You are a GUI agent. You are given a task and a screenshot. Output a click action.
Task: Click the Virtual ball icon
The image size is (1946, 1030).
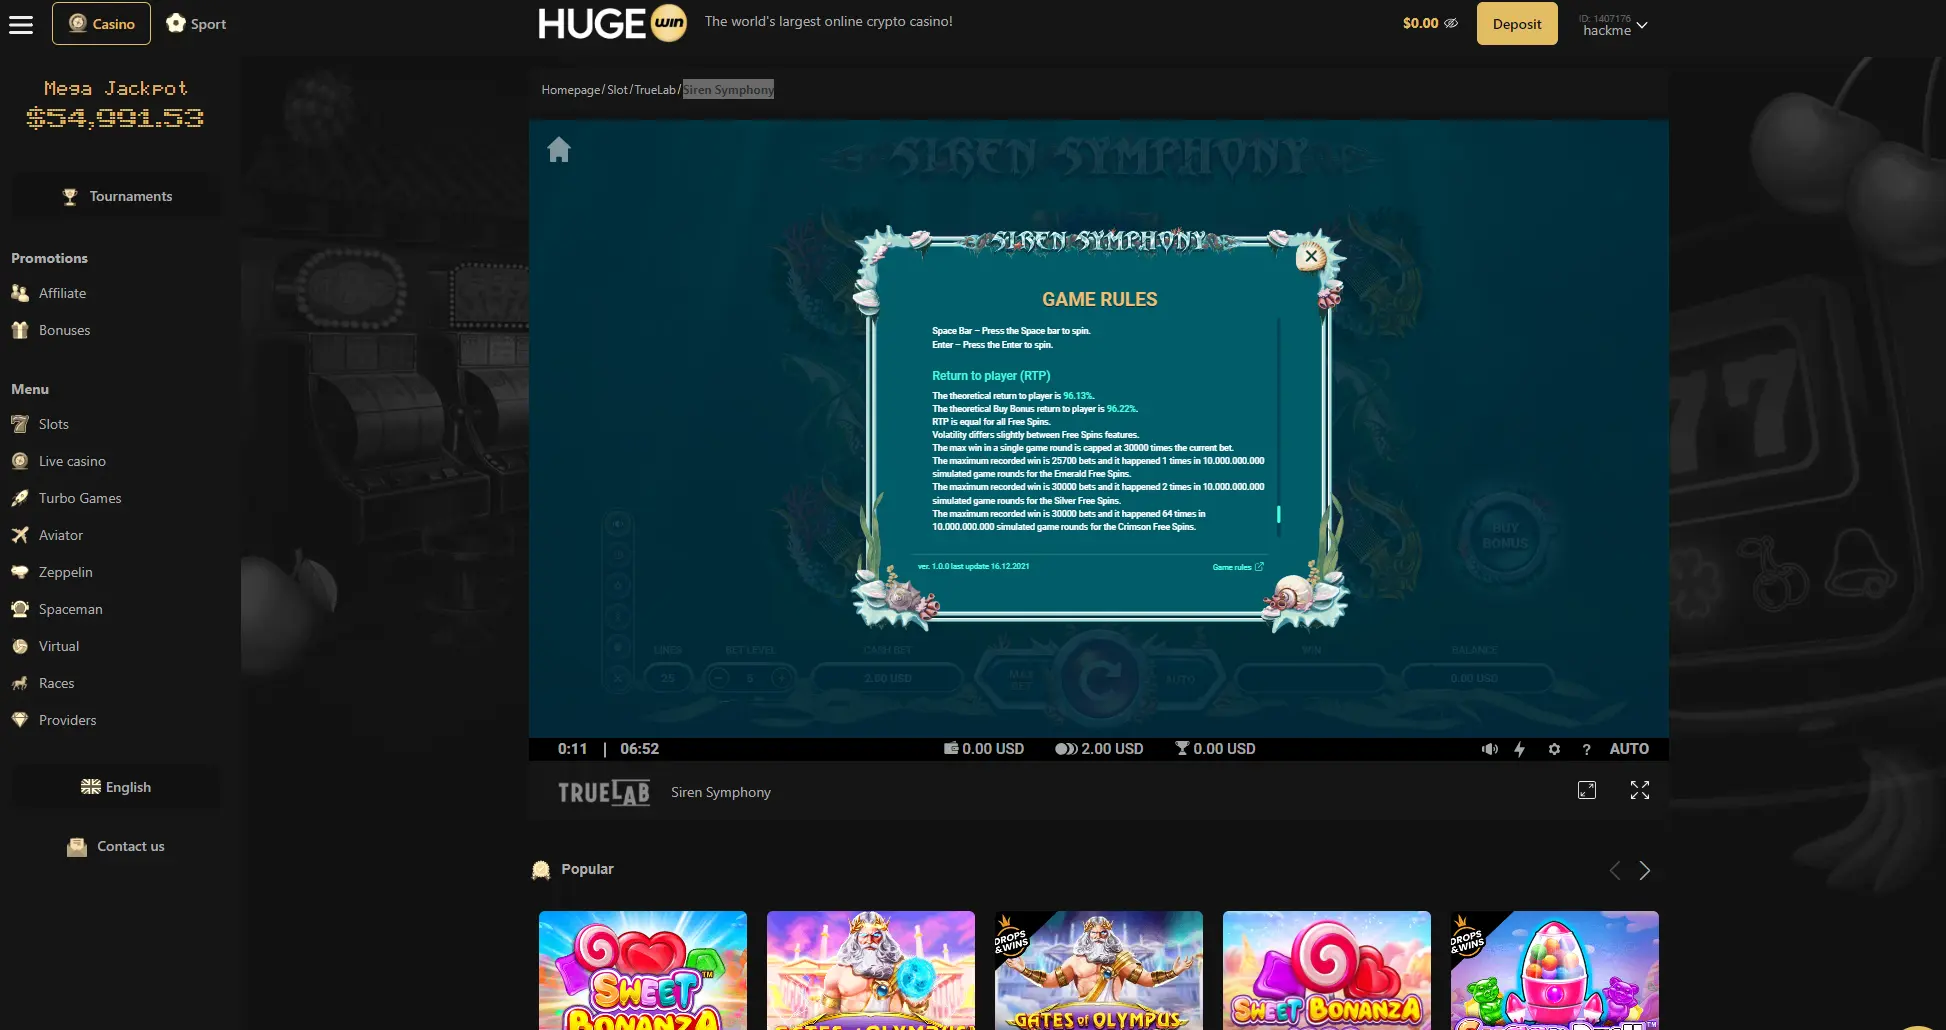pos(20,646)
